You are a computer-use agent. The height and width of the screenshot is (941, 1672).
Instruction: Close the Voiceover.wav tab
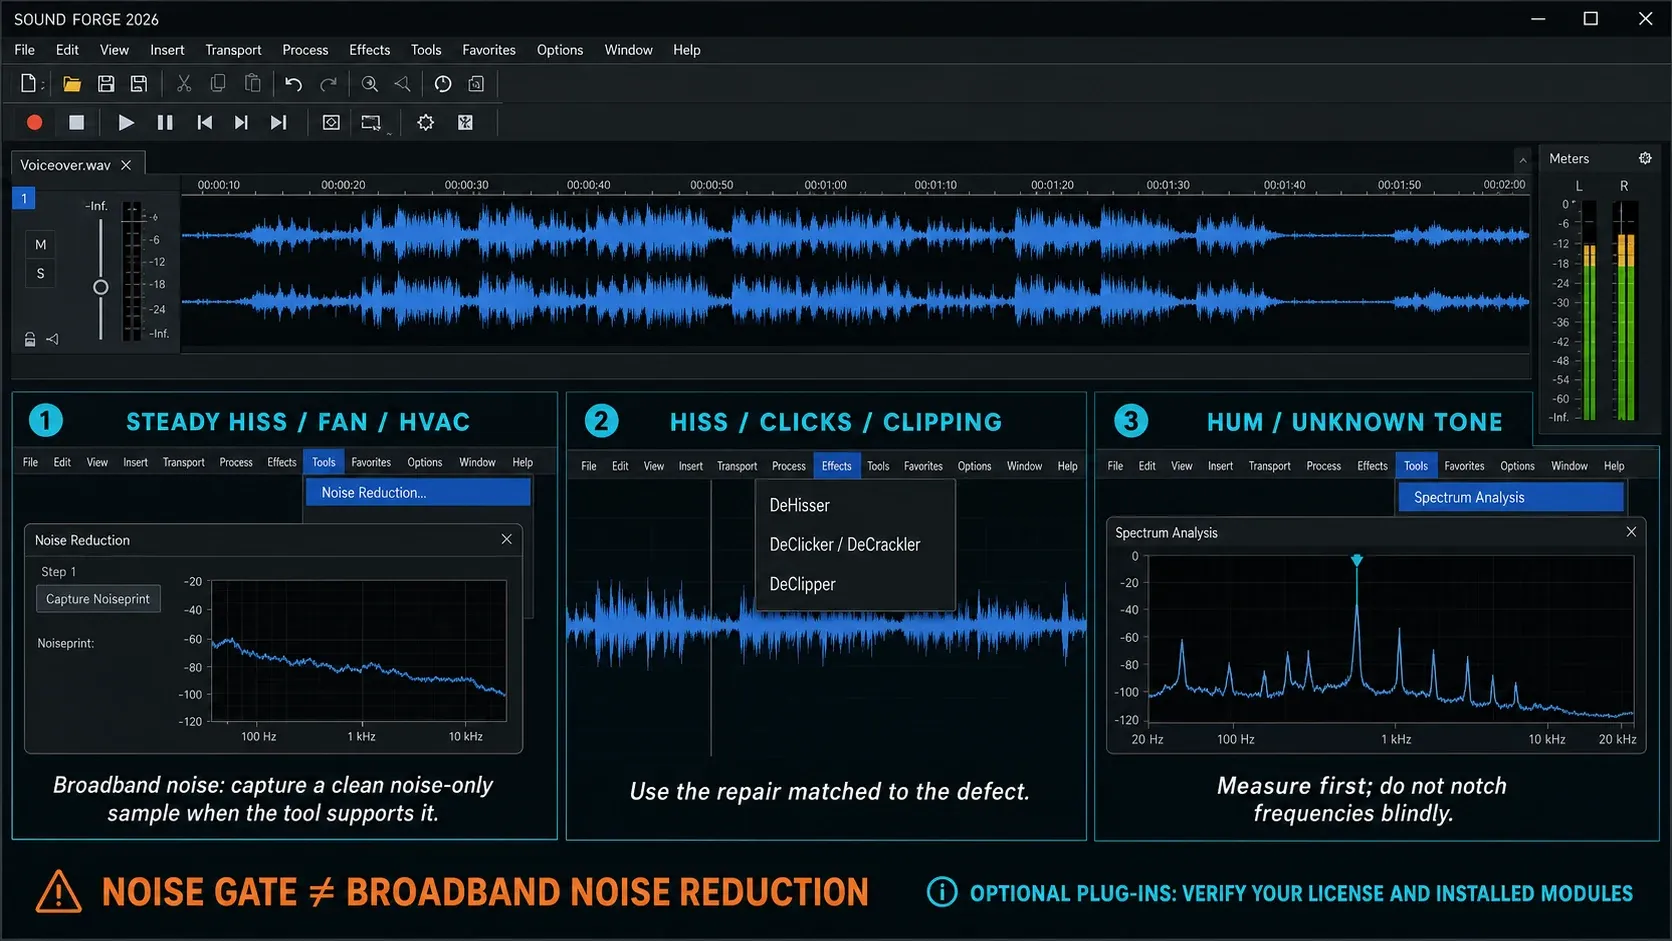click(126, 165)
